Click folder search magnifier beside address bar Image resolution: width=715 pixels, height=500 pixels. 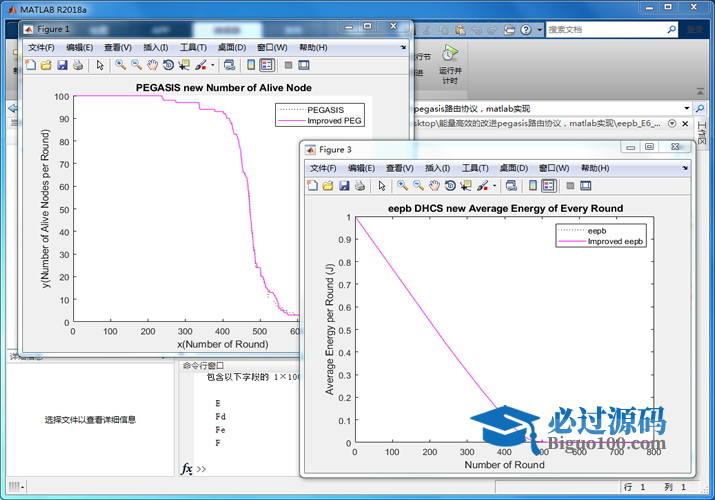click(699, 108)
